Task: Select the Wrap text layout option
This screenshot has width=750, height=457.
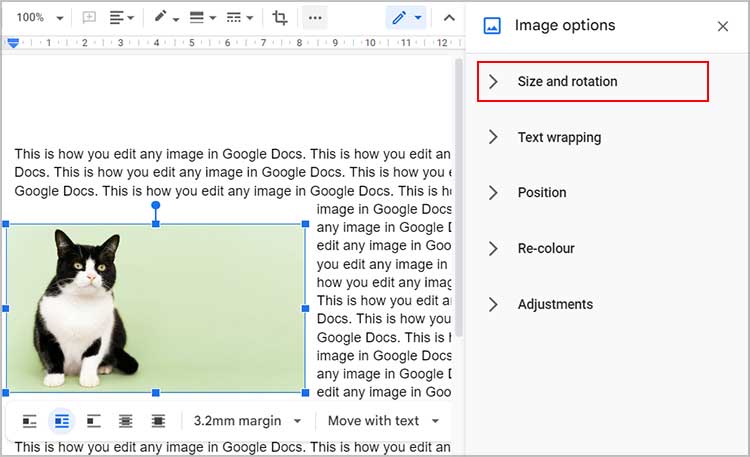Action: click(x=62, y=421)
